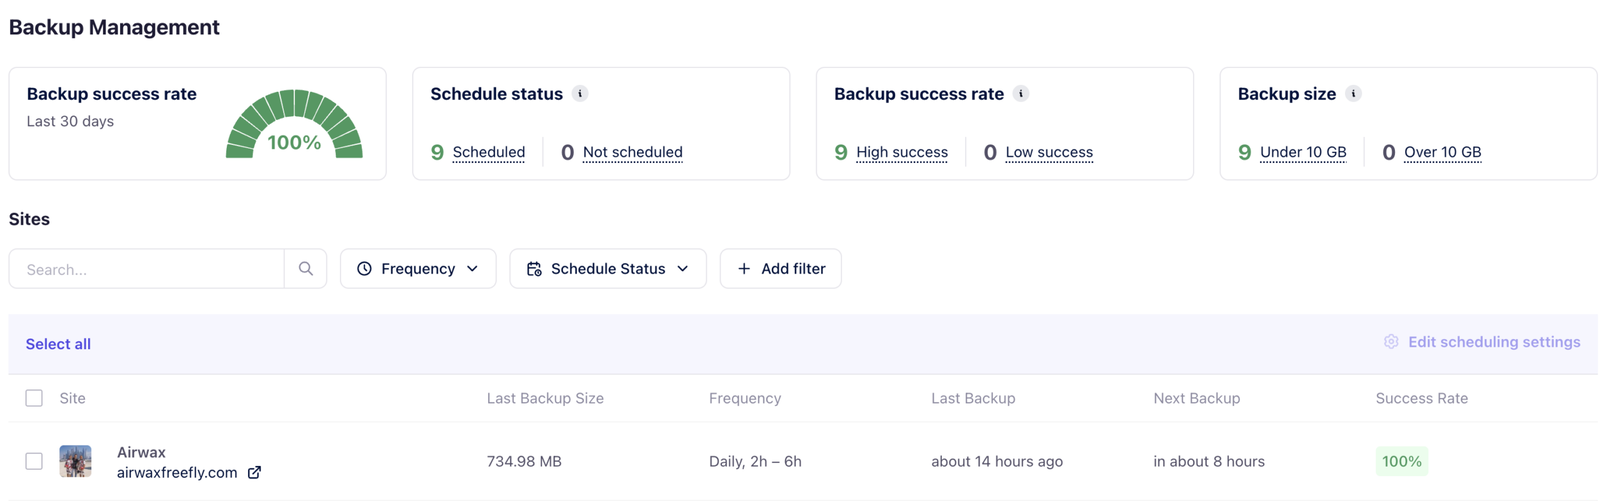1600x501 pixels.
Task: Click the Frequency column header in table
Action: coord(745,398)
